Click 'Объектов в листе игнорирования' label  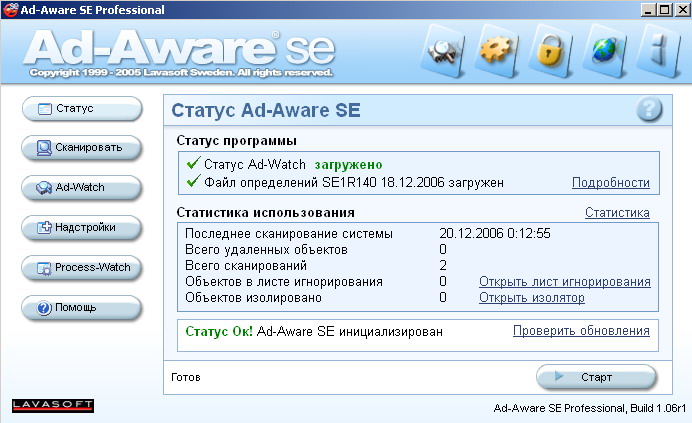point(284,282)
